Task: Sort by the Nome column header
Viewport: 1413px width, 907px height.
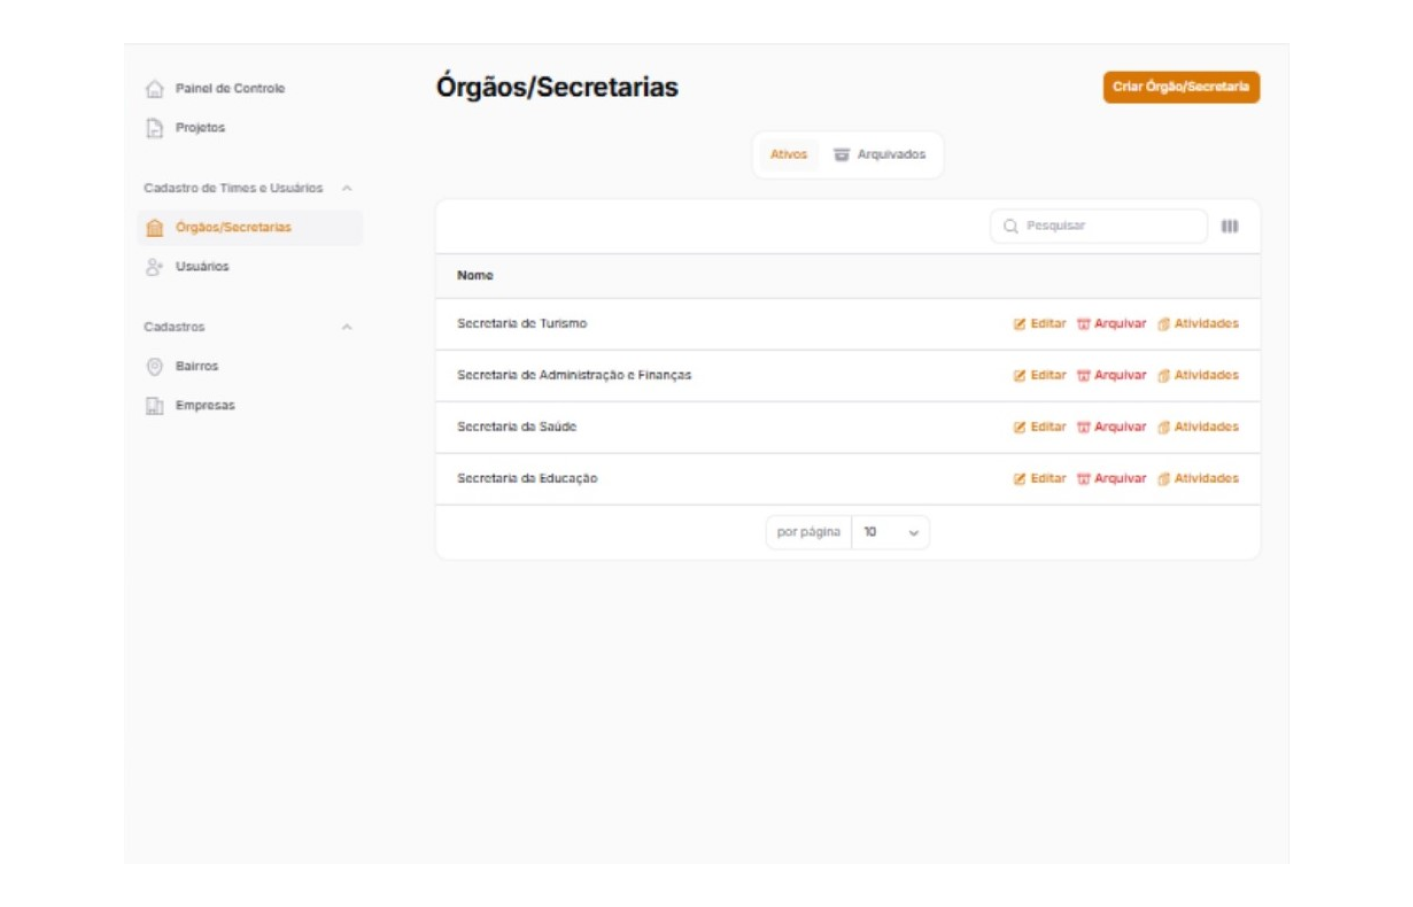Action: tap(475, 276)
